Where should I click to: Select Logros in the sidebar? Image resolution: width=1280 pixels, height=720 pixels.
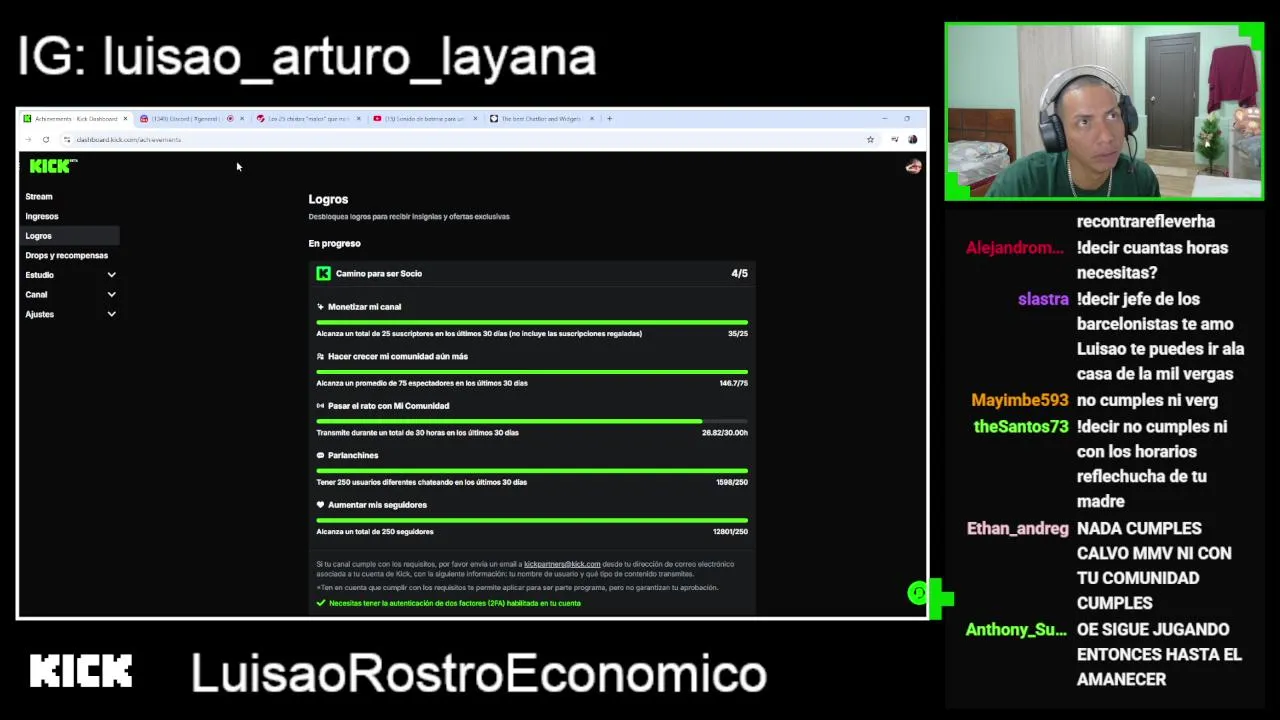[68, 236]
